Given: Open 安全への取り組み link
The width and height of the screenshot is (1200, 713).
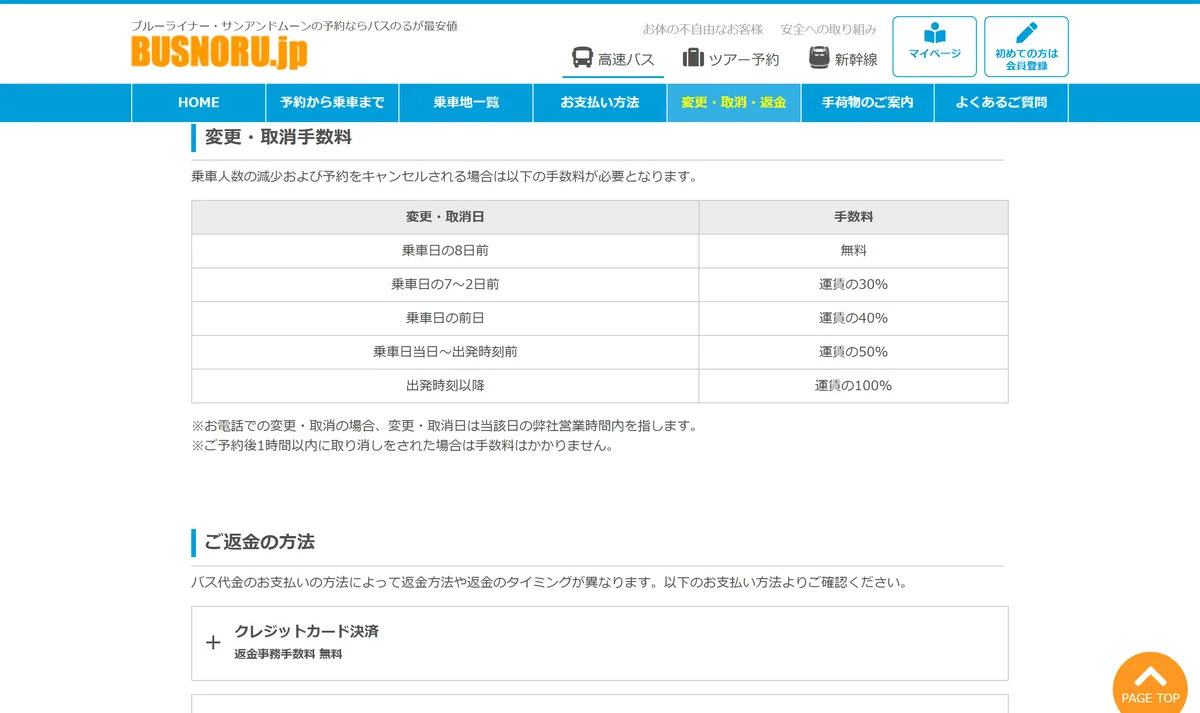Looking at the screenshot, I should click(x=829, y=29).
